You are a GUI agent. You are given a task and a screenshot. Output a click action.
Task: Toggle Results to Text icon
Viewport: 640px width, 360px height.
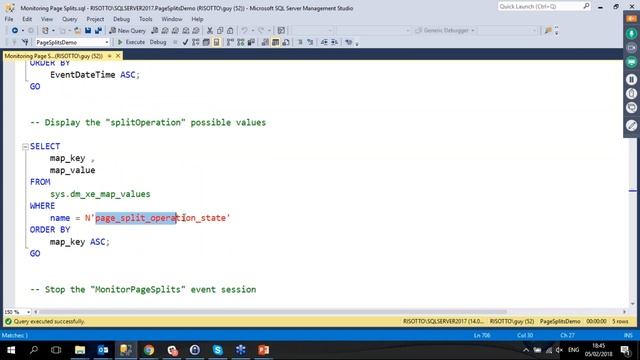[265, 42]
